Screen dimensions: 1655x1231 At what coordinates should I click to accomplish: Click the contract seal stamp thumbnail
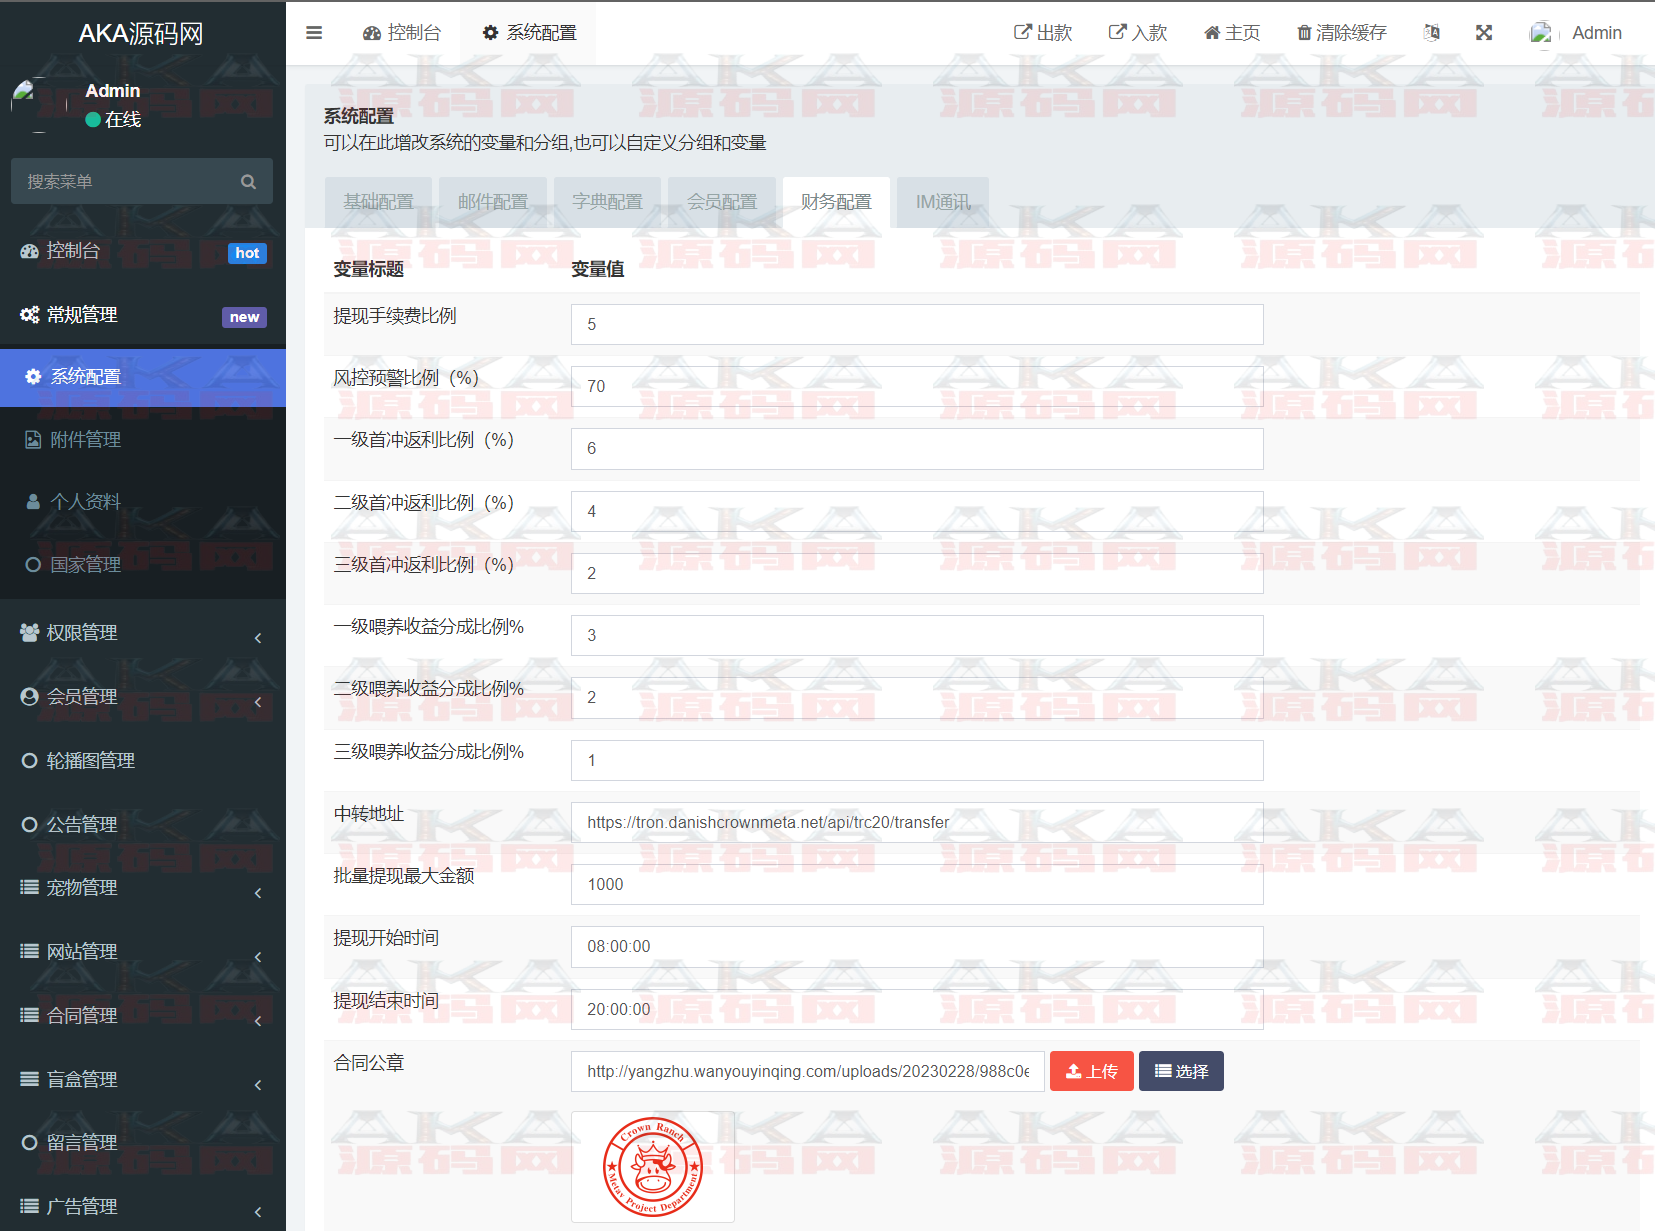point(653,1166)
